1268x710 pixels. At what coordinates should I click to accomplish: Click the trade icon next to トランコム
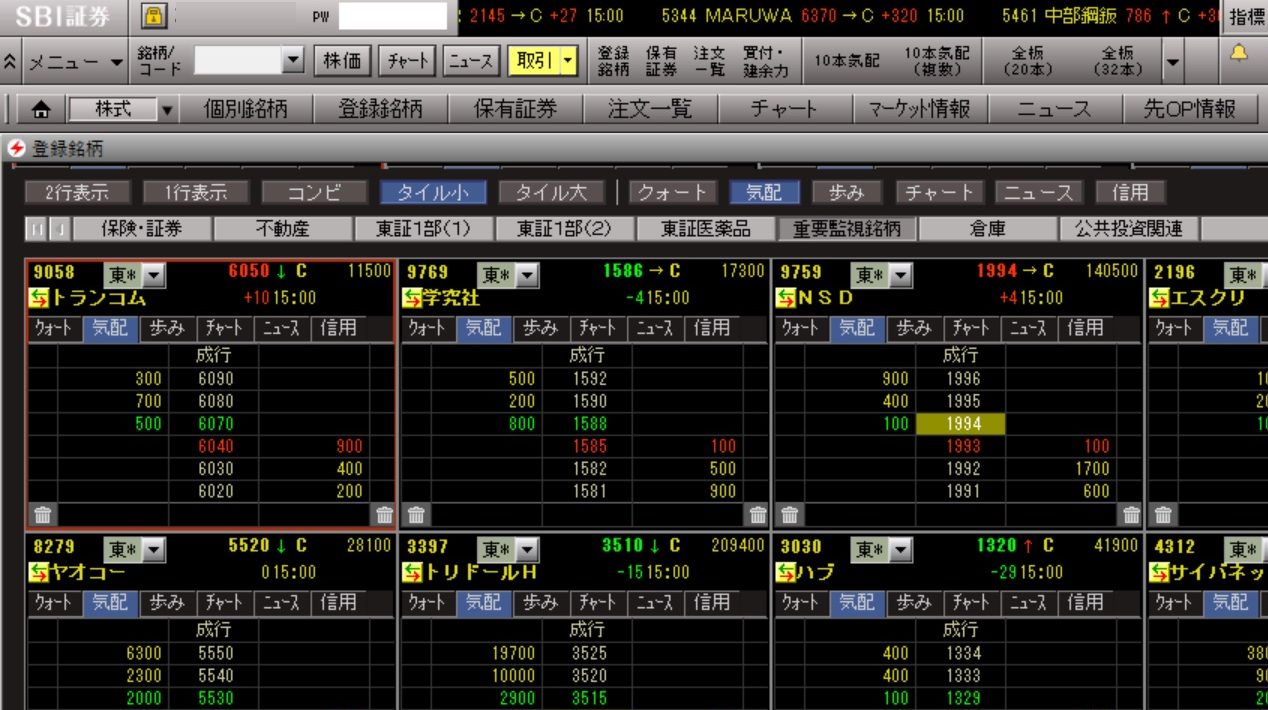[40, 298]
